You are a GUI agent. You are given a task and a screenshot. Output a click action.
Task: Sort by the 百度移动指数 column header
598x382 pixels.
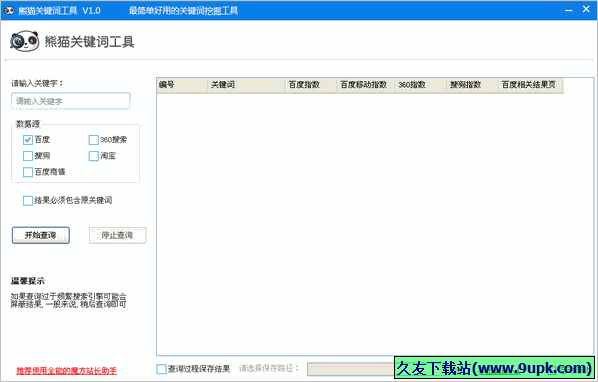(366, 85)
